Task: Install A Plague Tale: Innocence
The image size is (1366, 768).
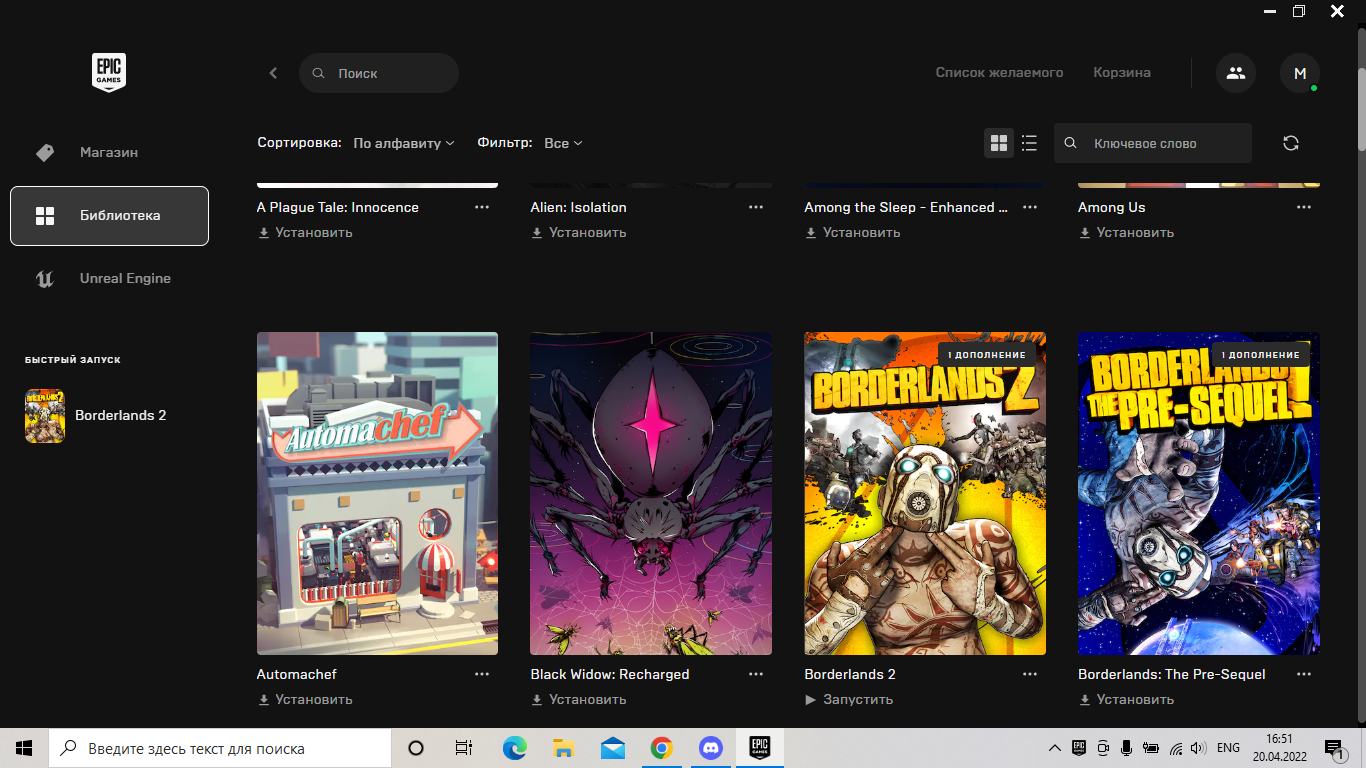Action: point(305,232)
